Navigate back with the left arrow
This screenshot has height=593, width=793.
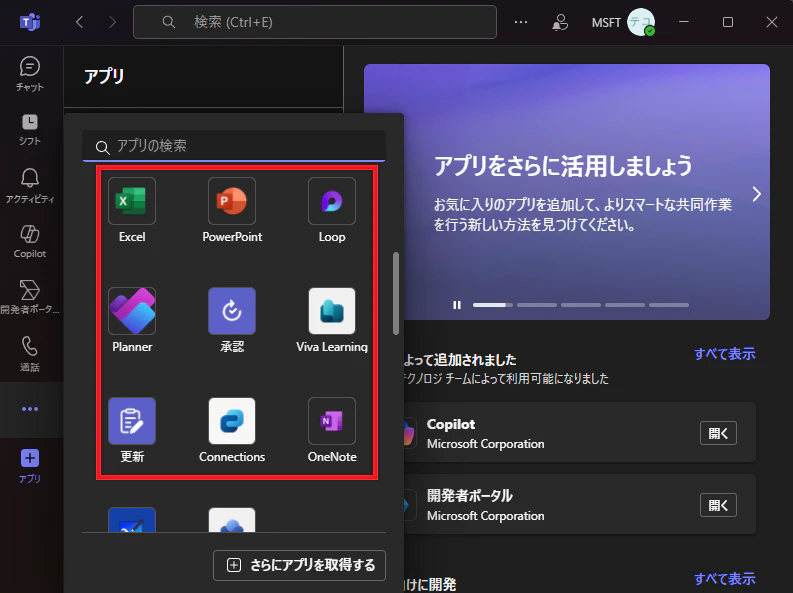coord(79,22)
